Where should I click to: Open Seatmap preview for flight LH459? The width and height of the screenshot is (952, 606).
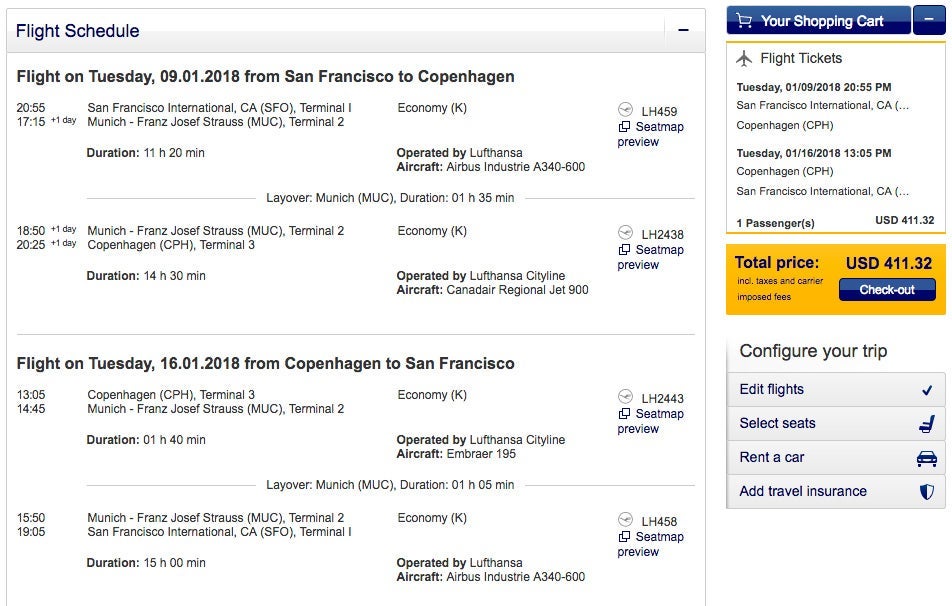coord(650,134)
